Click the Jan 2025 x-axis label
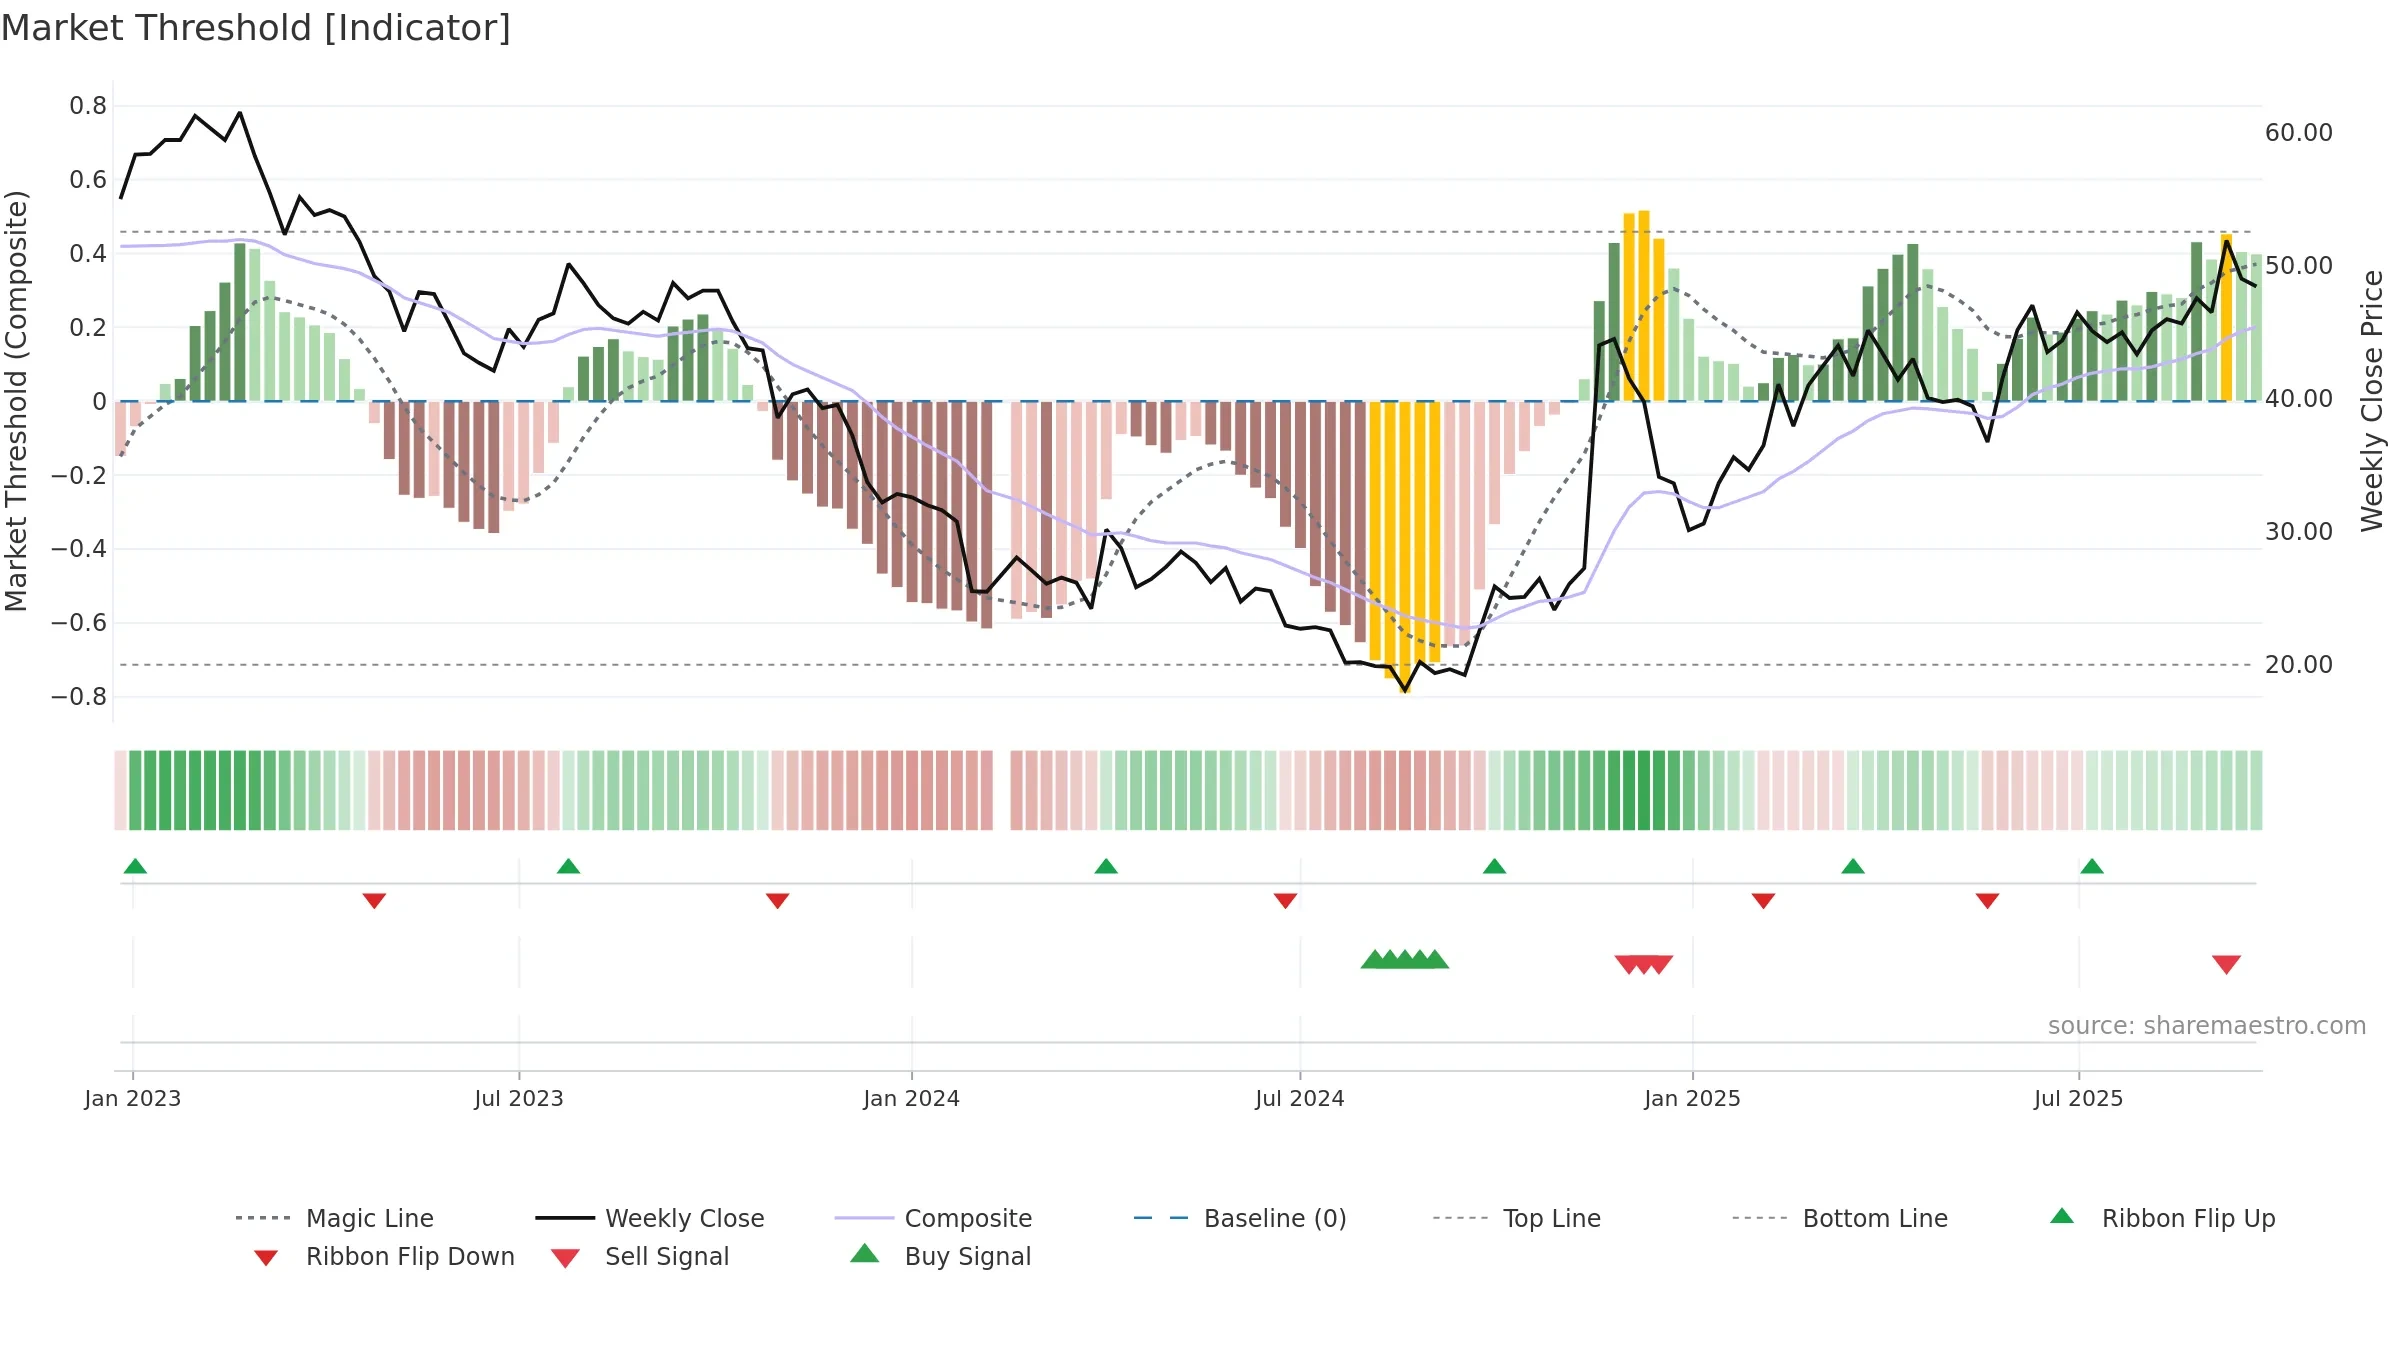This screenshot has width=2400, height=1350. click(x=1692, y=1098)
